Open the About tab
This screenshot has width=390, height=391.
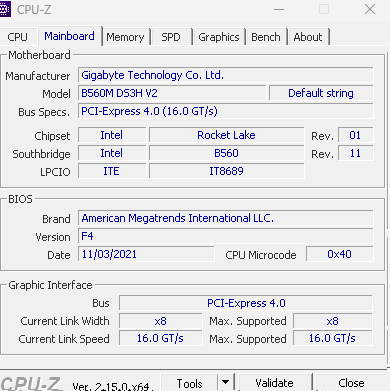(x=308, y=37)
